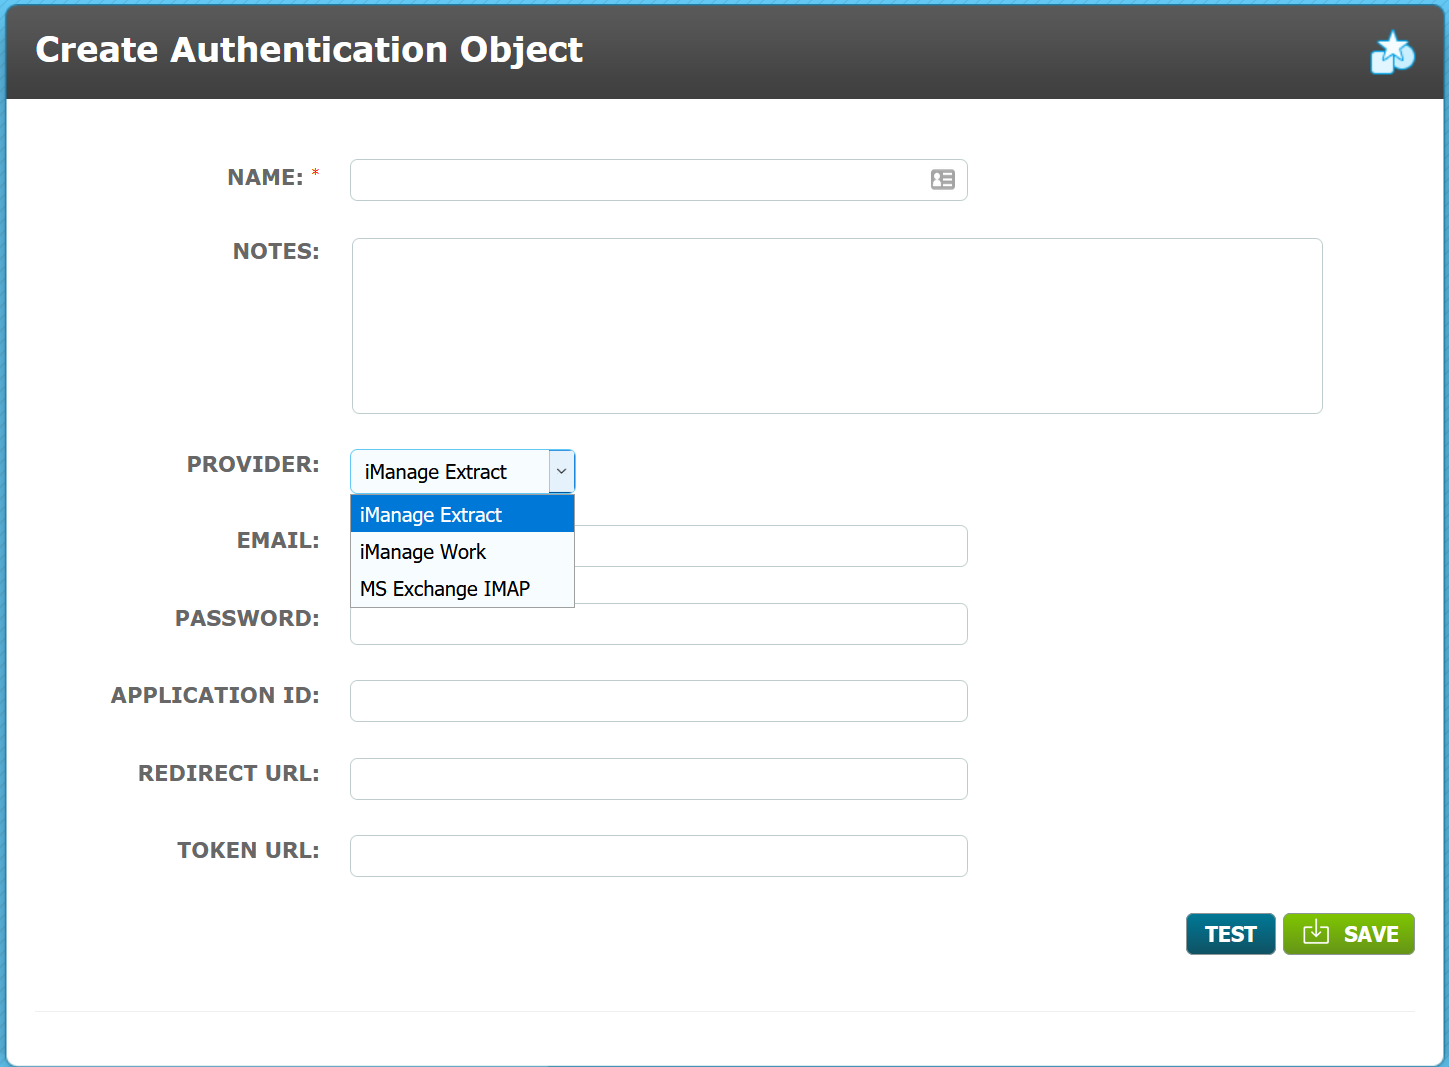Click the NOTES: label
This screenshot has width=1449, height=1067.
click(276, 251)
